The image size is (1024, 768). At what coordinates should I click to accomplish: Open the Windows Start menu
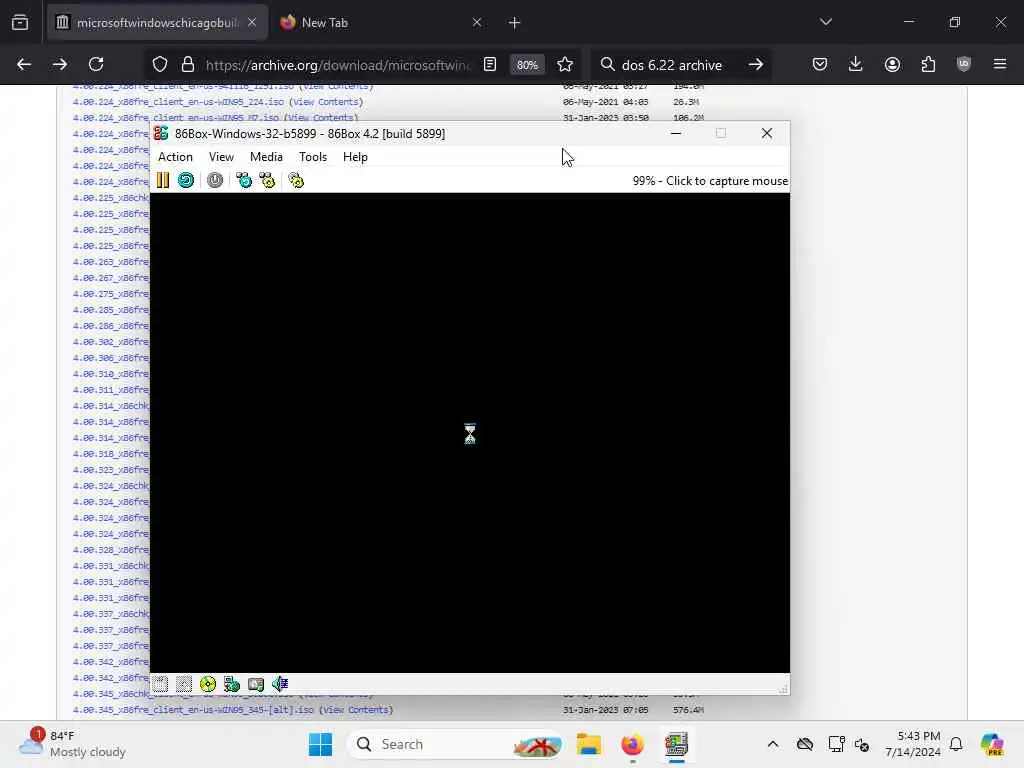[x=320, y=744]
